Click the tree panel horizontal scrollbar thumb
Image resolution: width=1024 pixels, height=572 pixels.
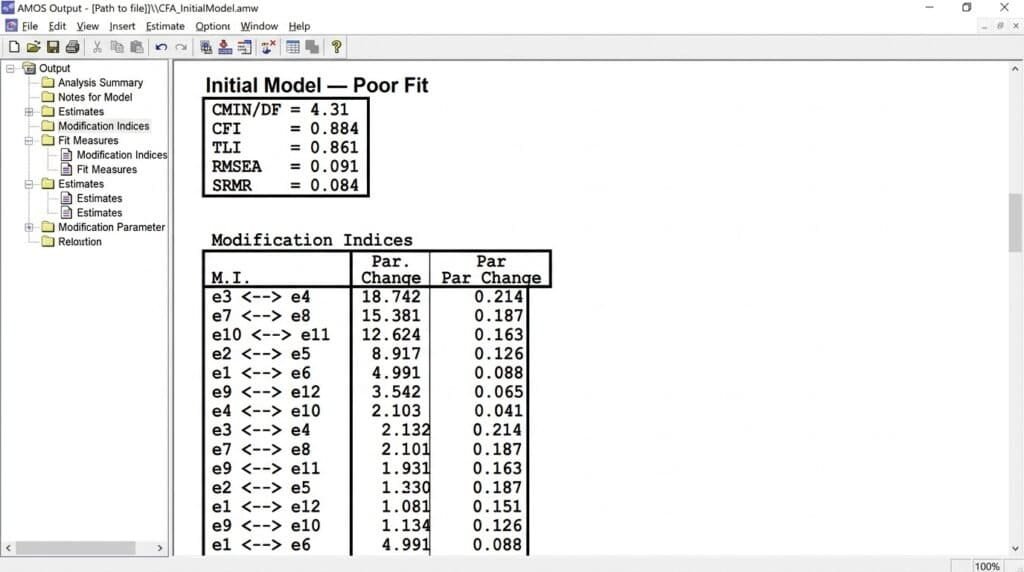point(76,548)
